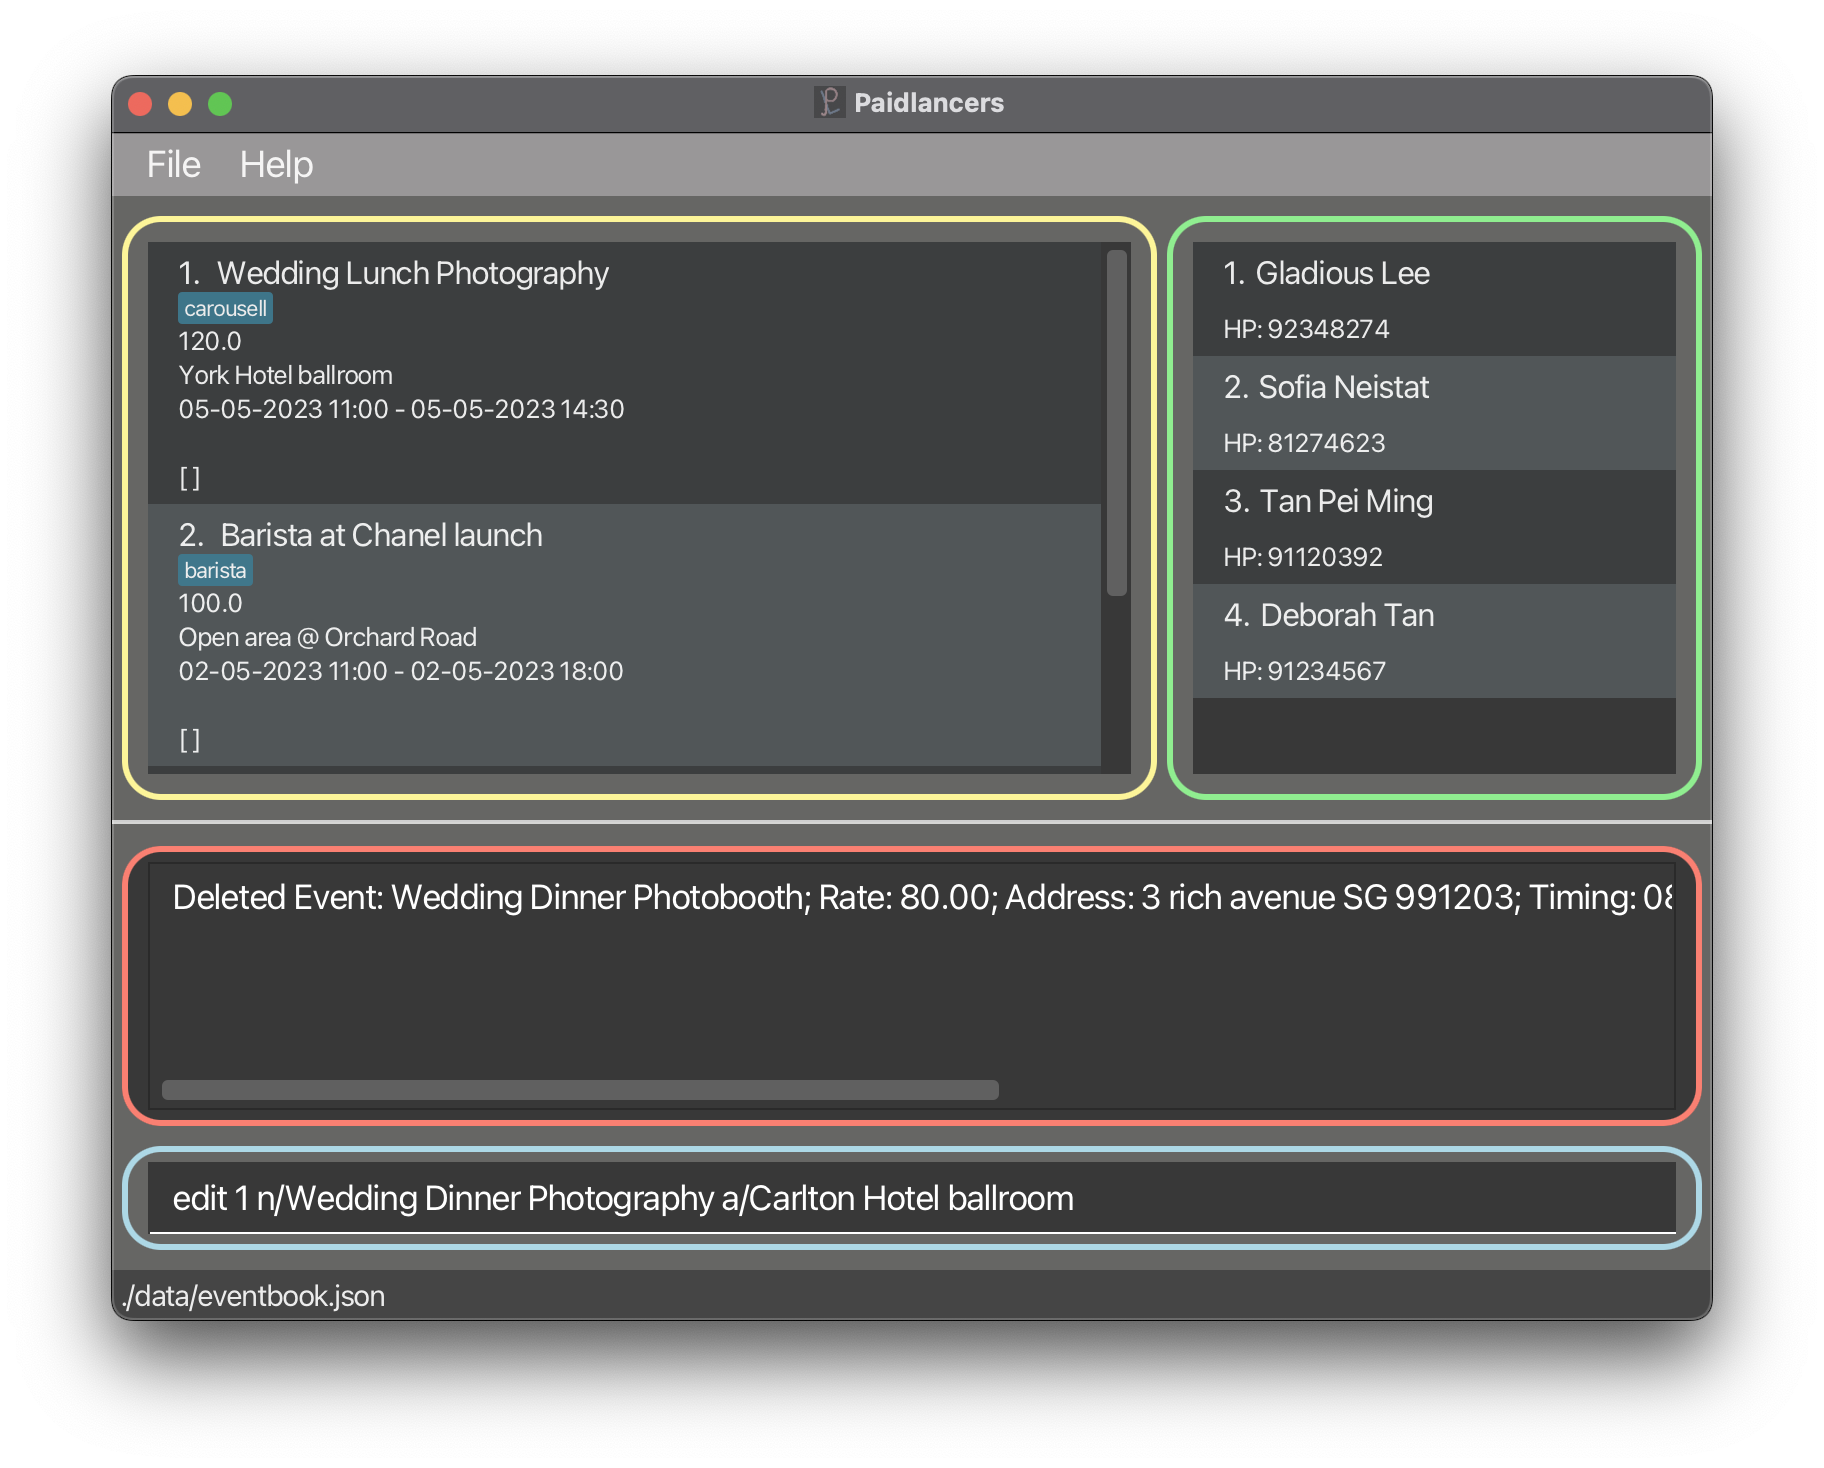Click the event list vertical scrollbar
The height and width of the screenshot is (1468, 1824).
(x=1116, y=422)
